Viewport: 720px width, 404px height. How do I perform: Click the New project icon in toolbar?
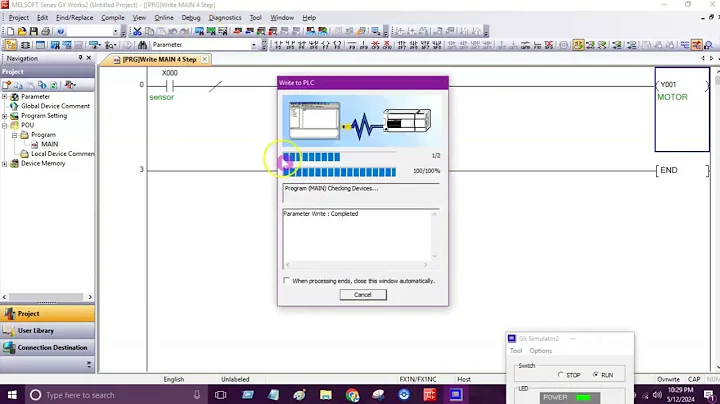point(10,31)
